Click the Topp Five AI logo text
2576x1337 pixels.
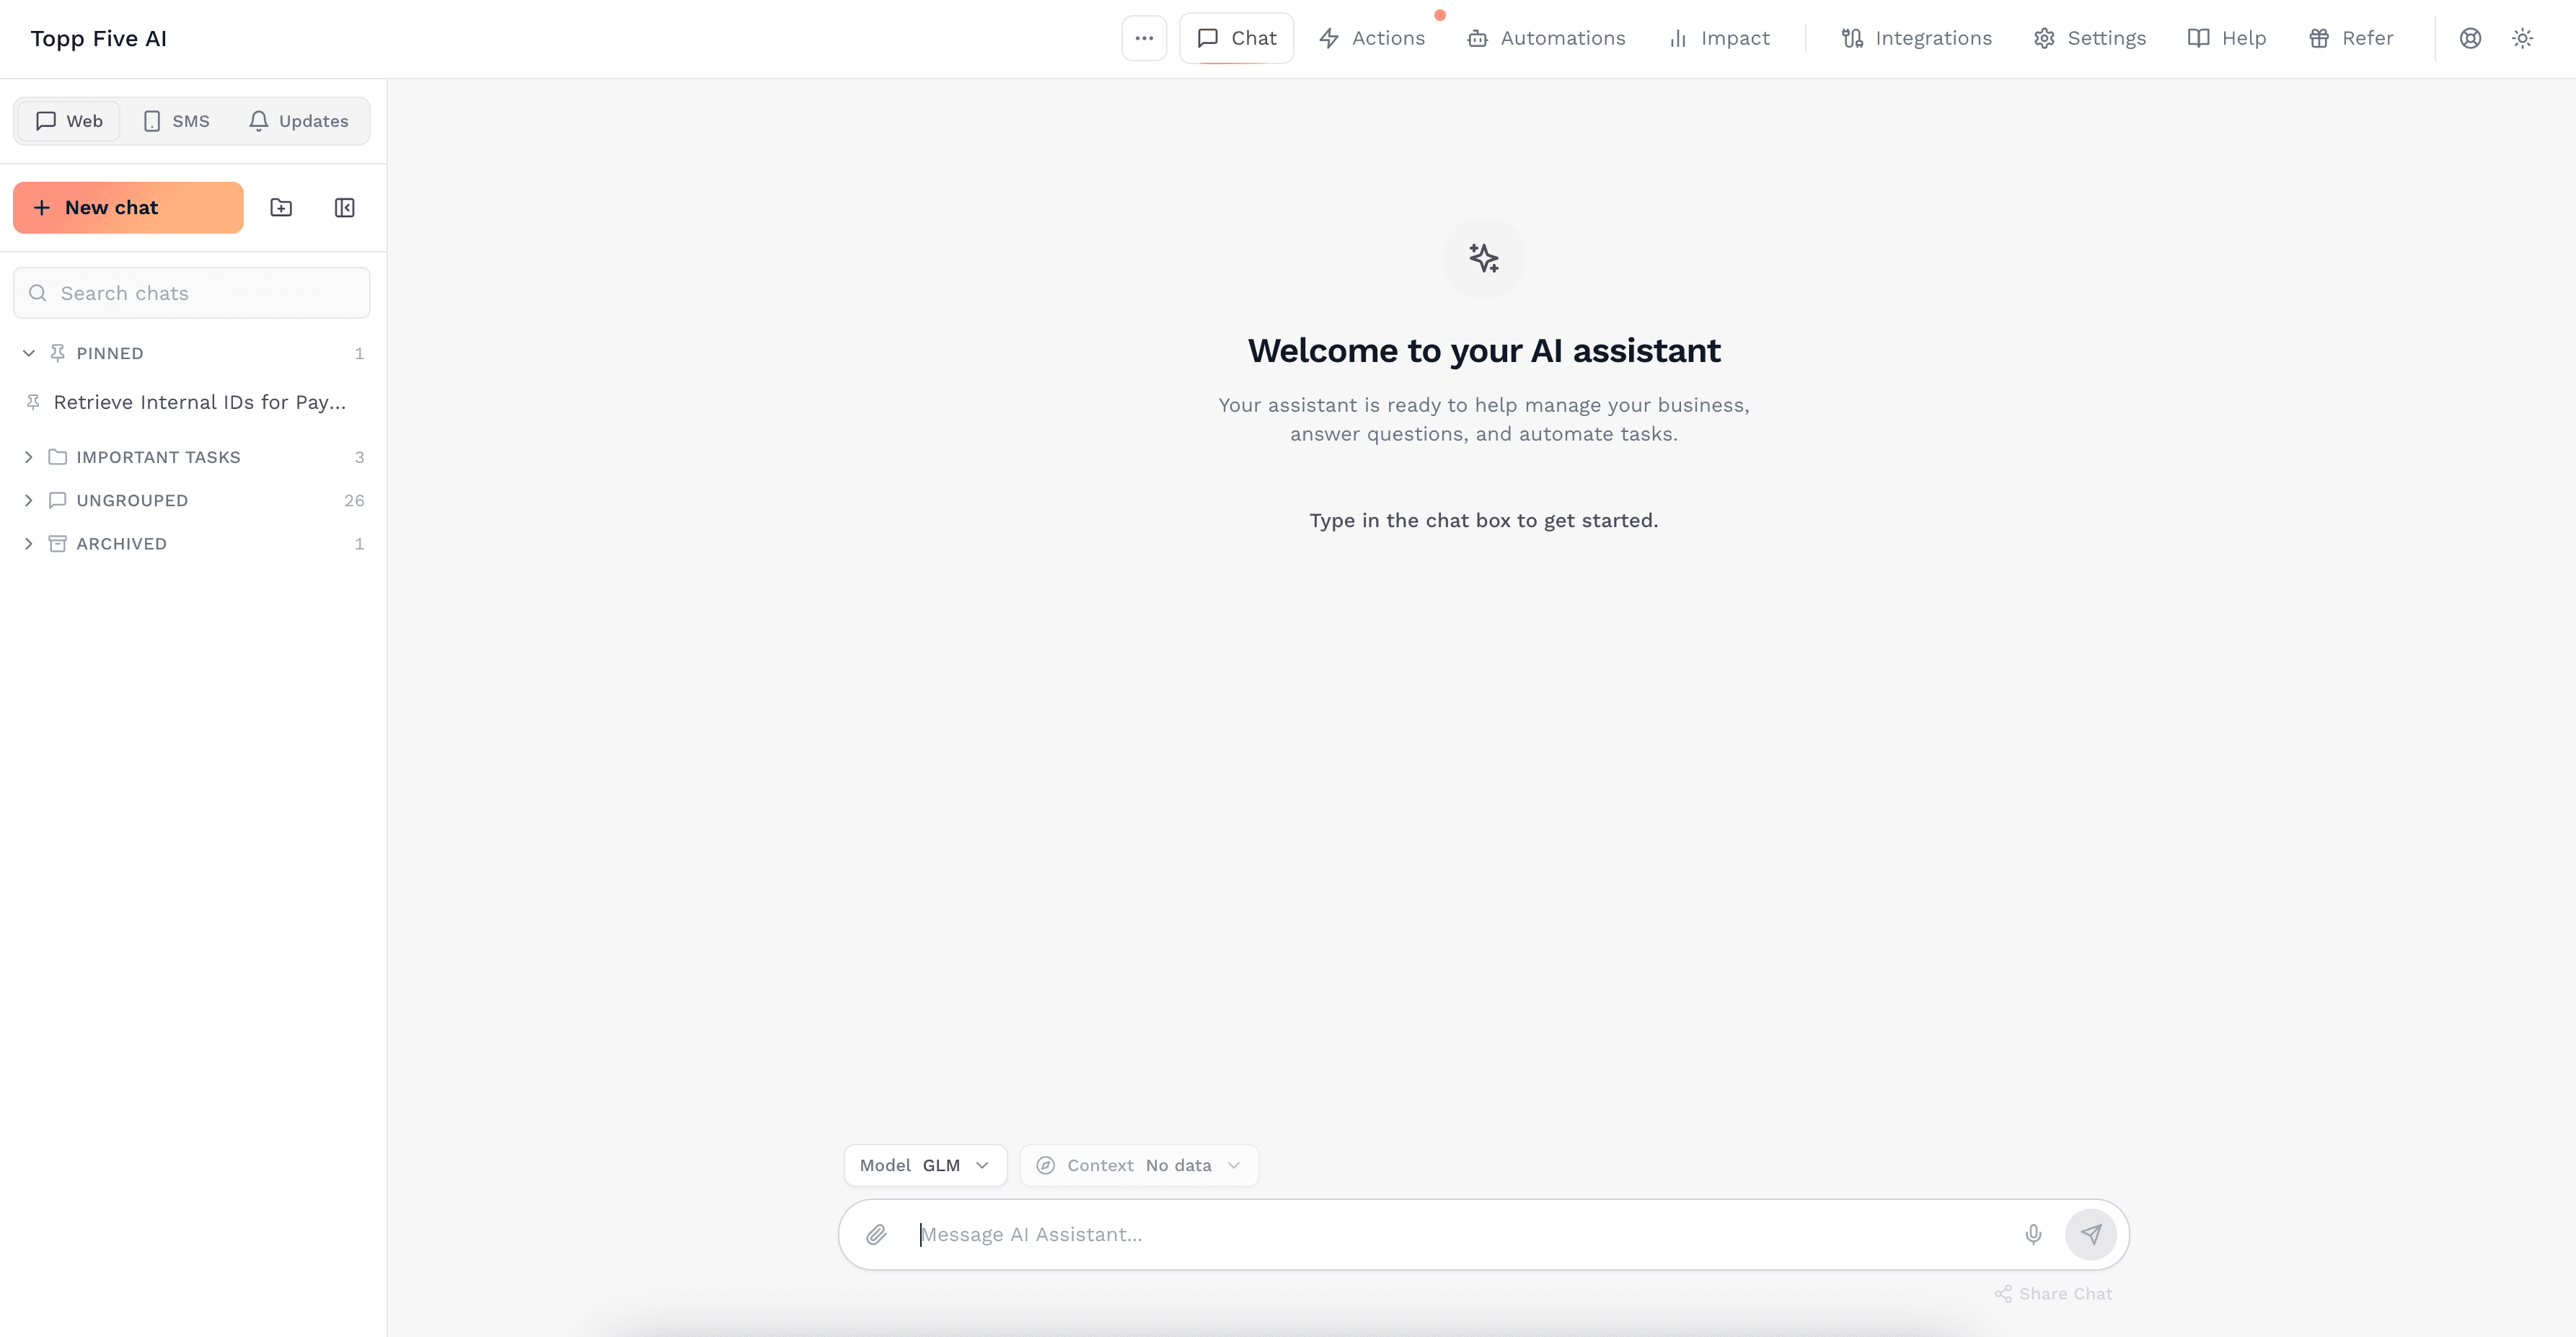pyautogui.click(x=99, y=38)
